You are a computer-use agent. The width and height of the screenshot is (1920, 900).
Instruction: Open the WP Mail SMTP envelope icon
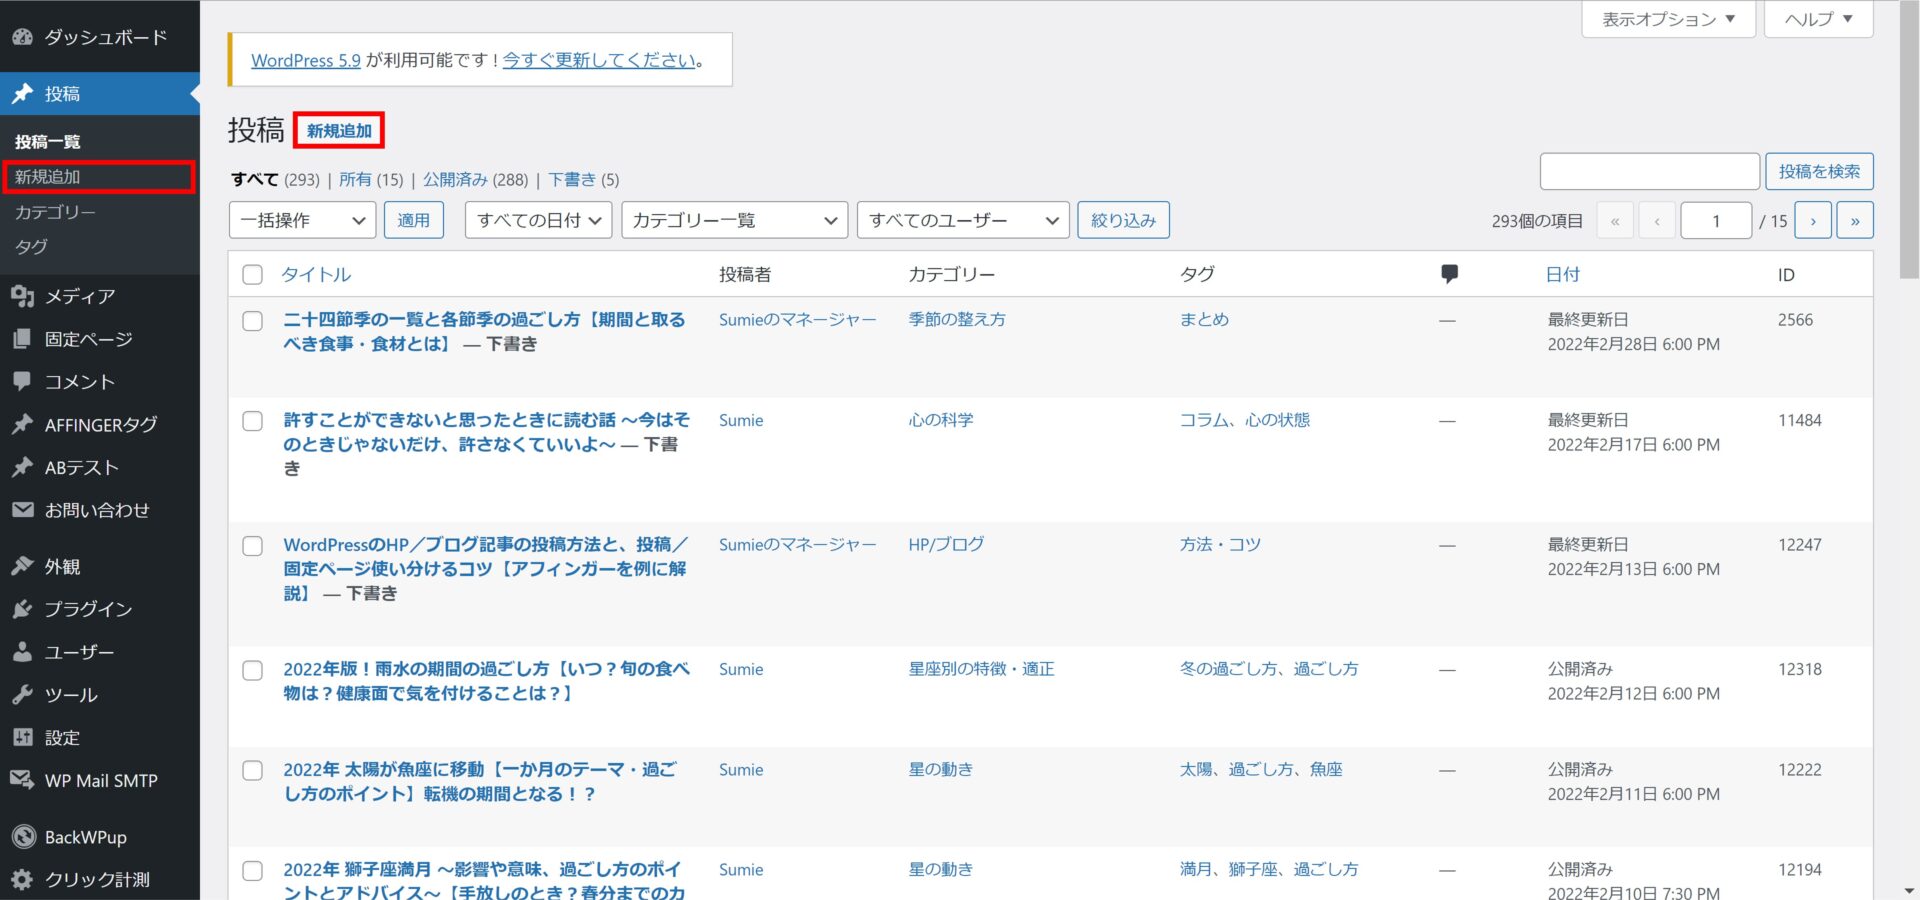pyautogui.click(x=22, y=780)
